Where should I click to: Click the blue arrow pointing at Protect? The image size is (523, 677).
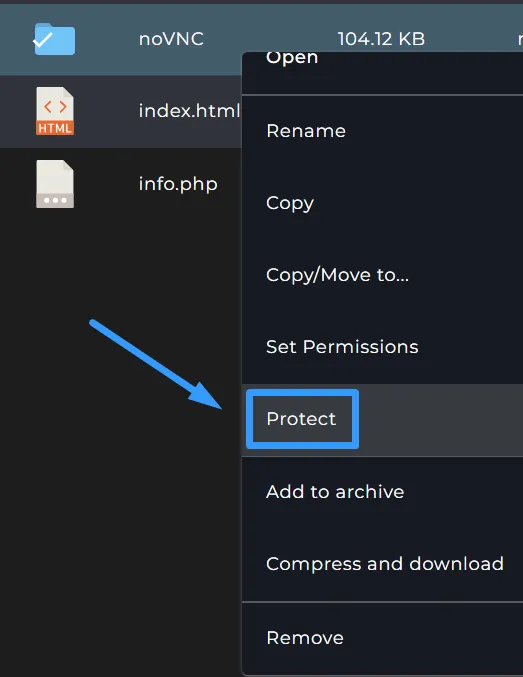[x=155, y=364]
